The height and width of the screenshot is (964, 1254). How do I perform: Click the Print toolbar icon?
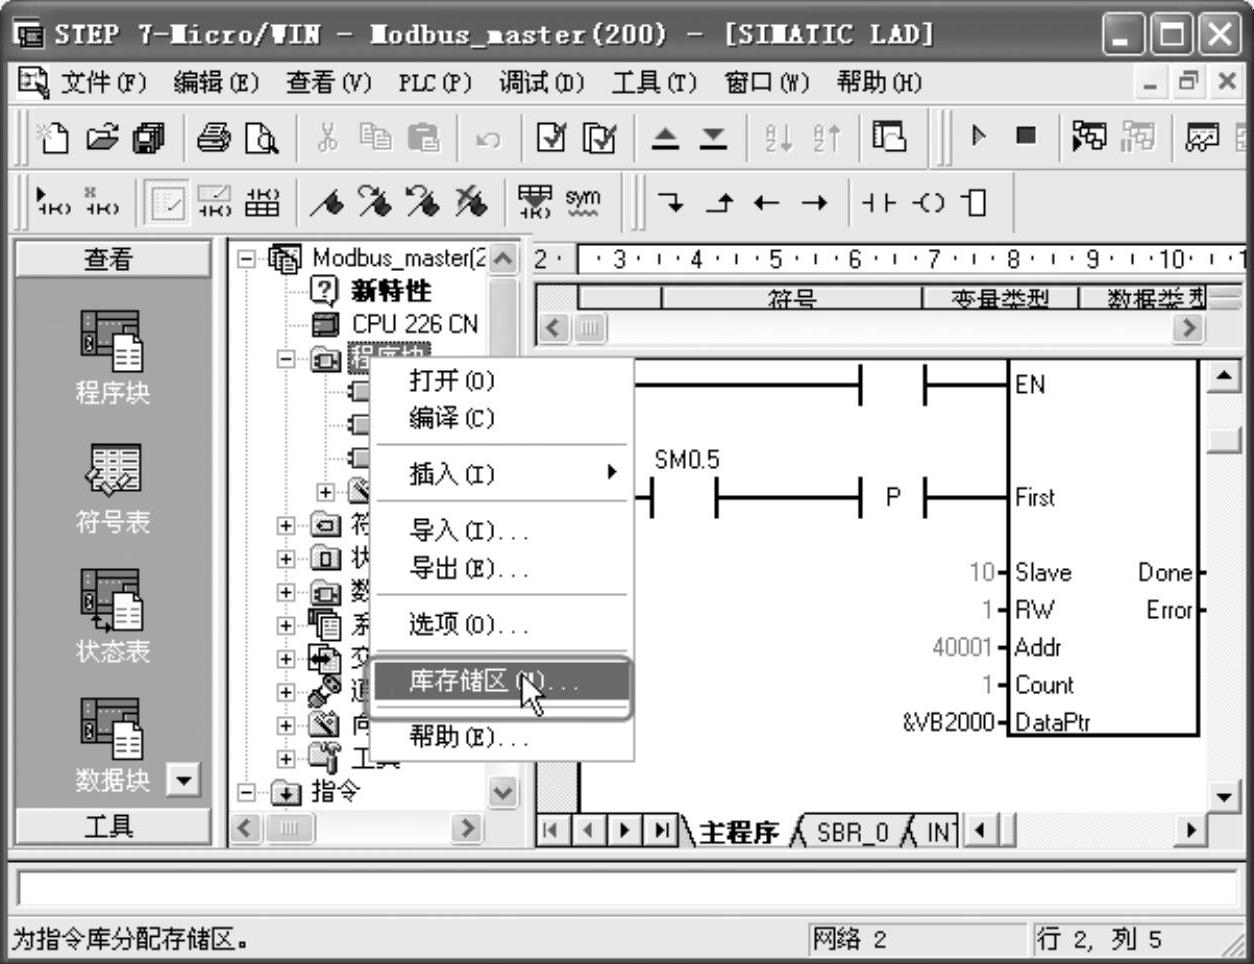tap(213, 137)
